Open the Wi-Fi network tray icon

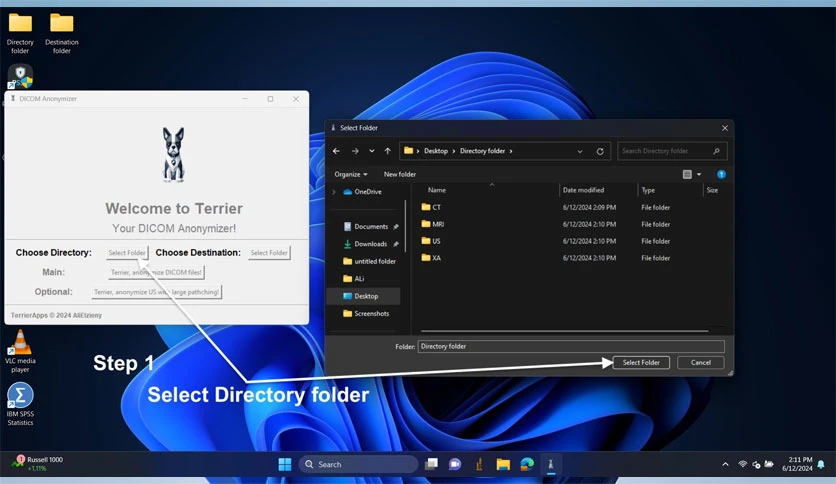click(742, 464)
